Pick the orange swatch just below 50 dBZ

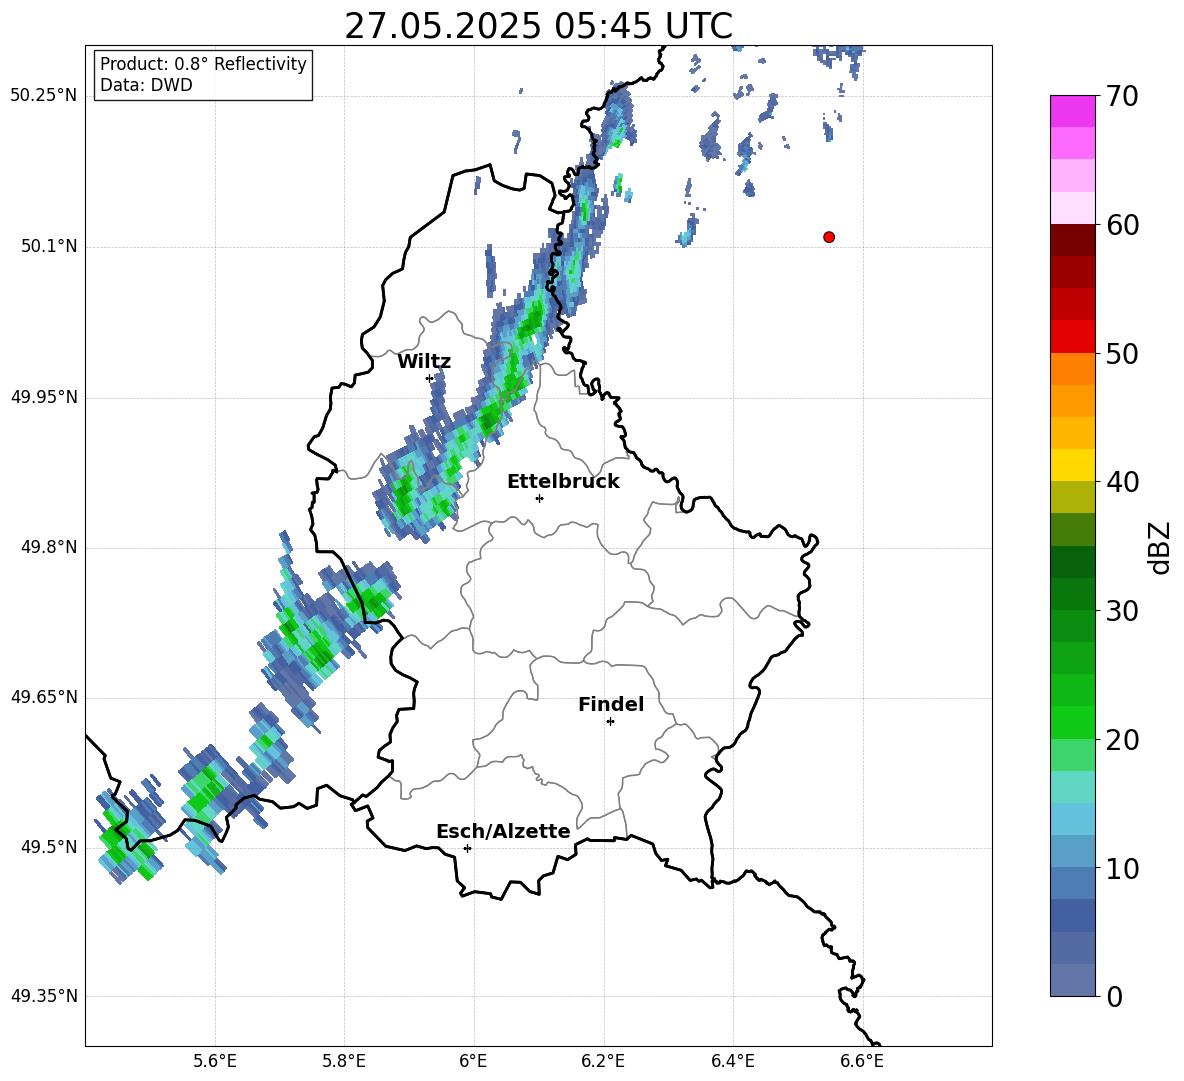pos(1072,369)
